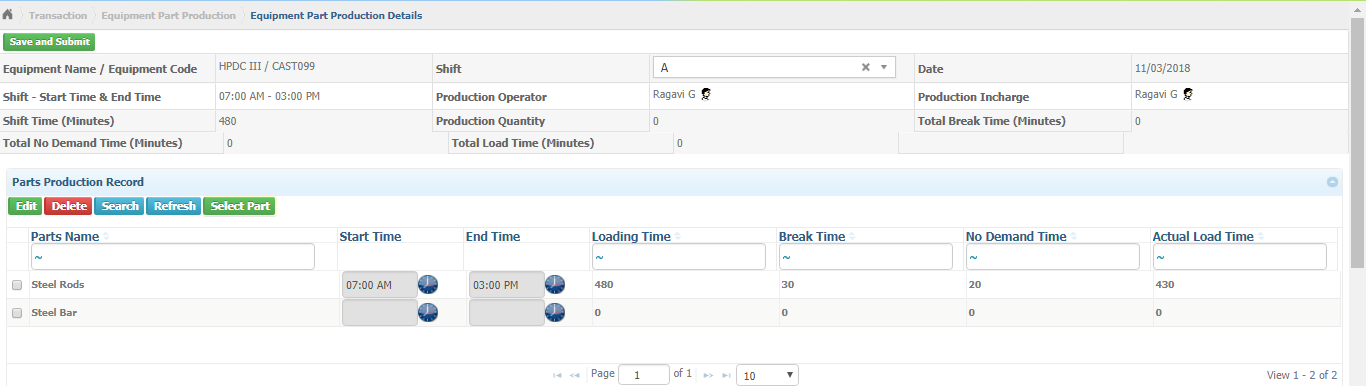Image resolution: width=1366 pixels, height=386 pixels.
Task: Click the Search button
Action: click(x=120, y=206)
